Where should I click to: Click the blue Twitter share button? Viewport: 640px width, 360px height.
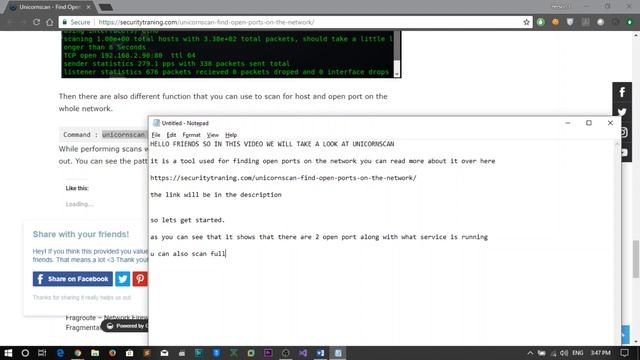click(122, 279)
